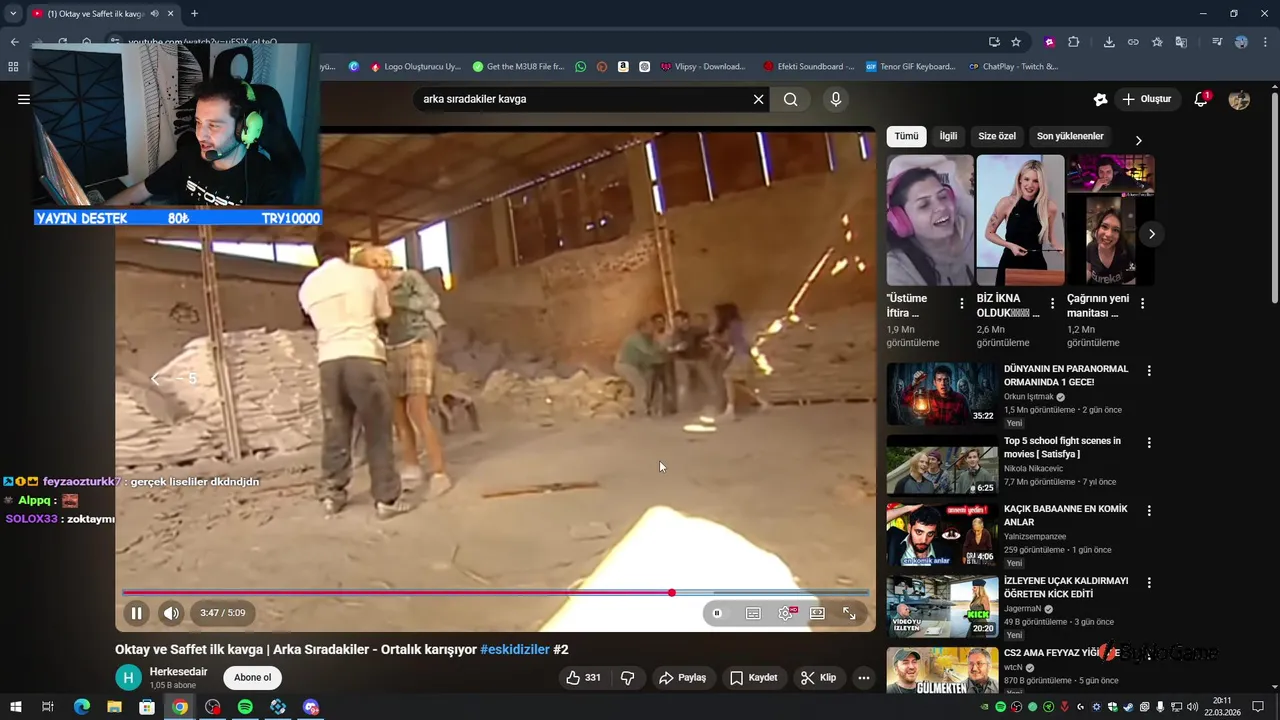Mute the video volume speaker icon

[172, 613]
